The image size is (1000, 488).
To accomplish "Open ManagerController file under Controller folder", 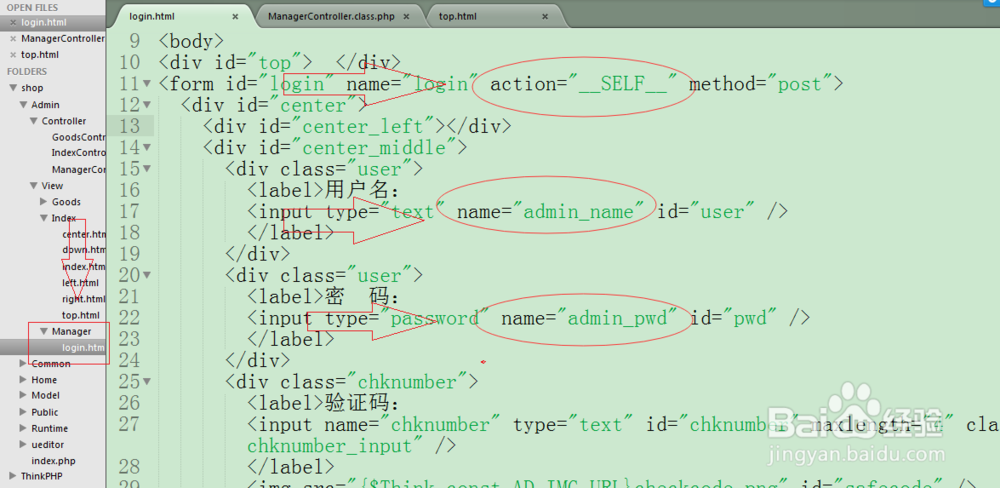I will click(x=78, y=170).
